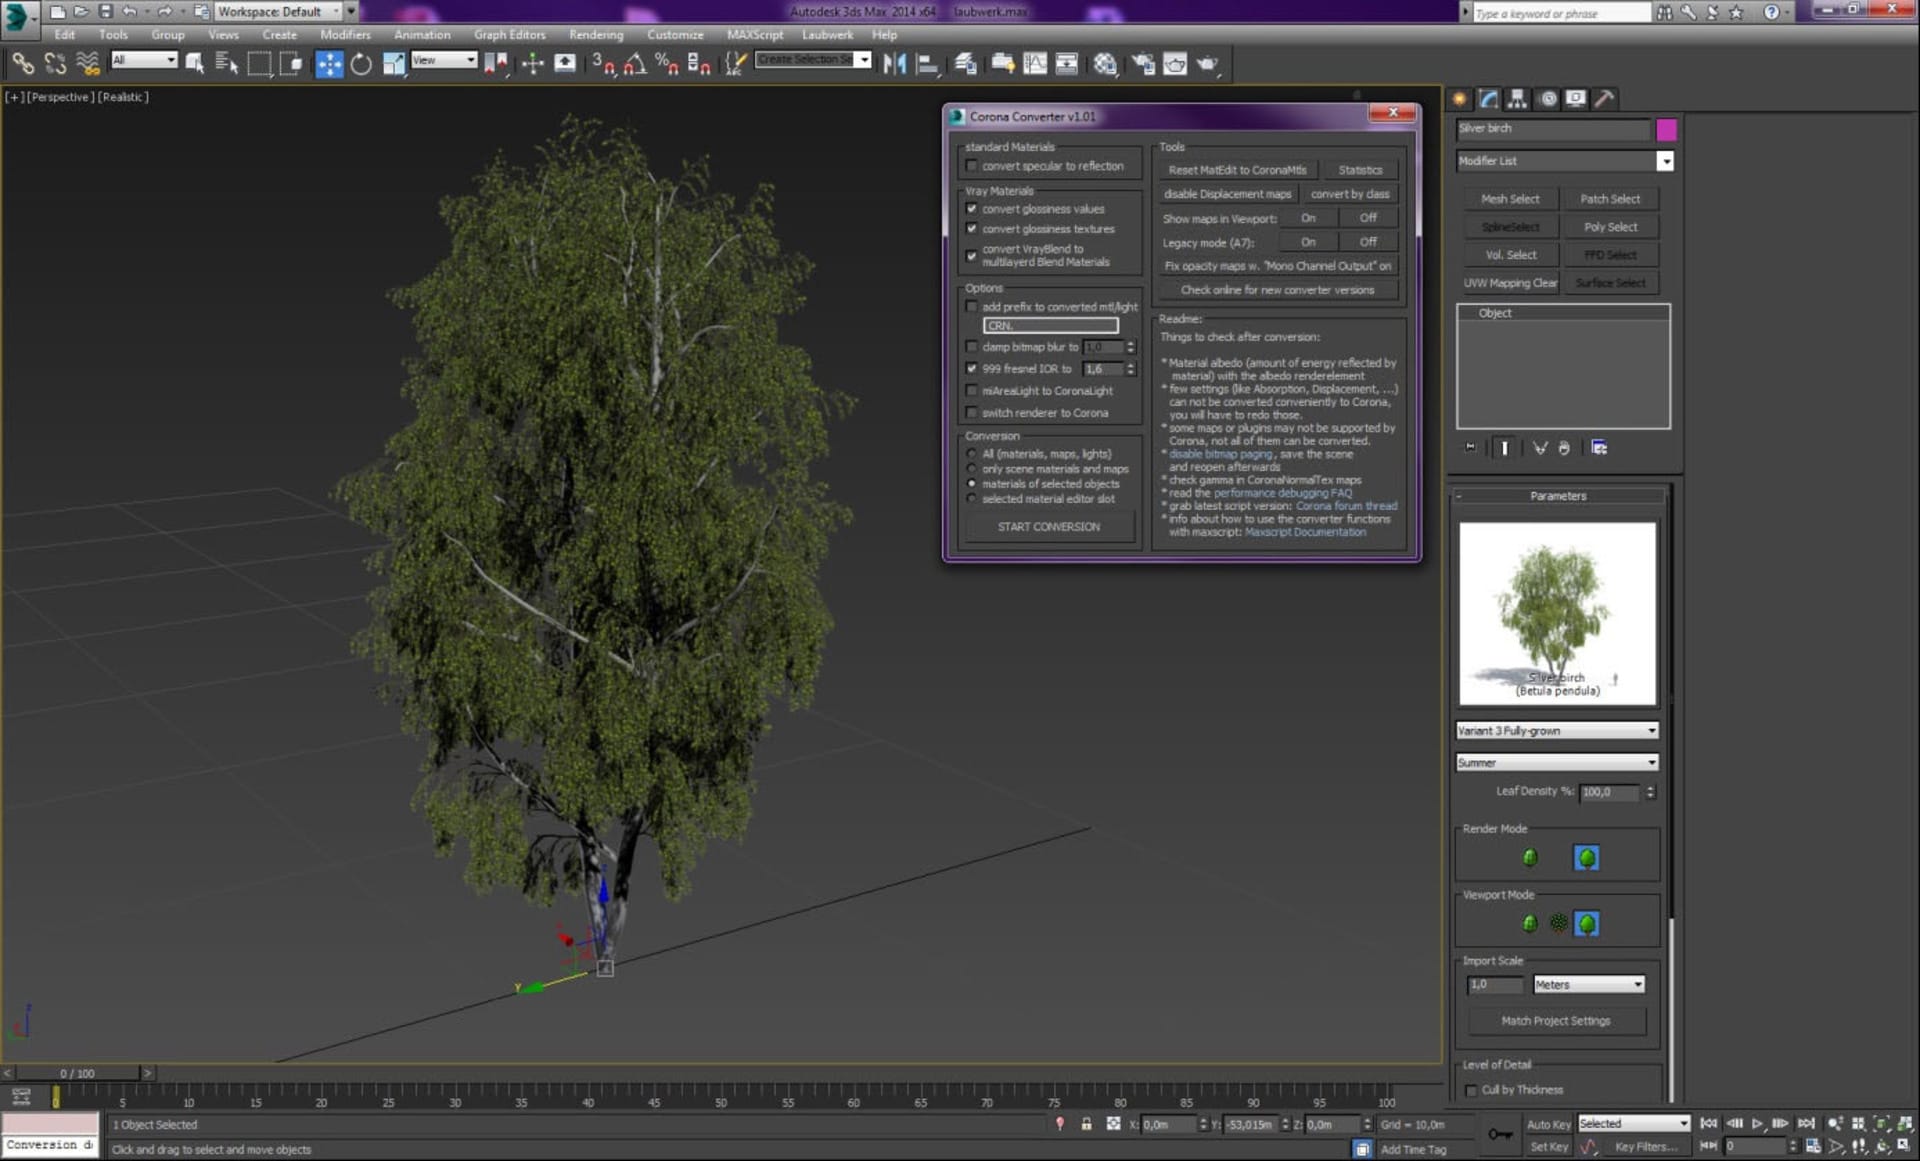This screenshot has height=1161, width=1920.
Task: Open the Selected key mode dropdown
Action: [1634, 1124]
